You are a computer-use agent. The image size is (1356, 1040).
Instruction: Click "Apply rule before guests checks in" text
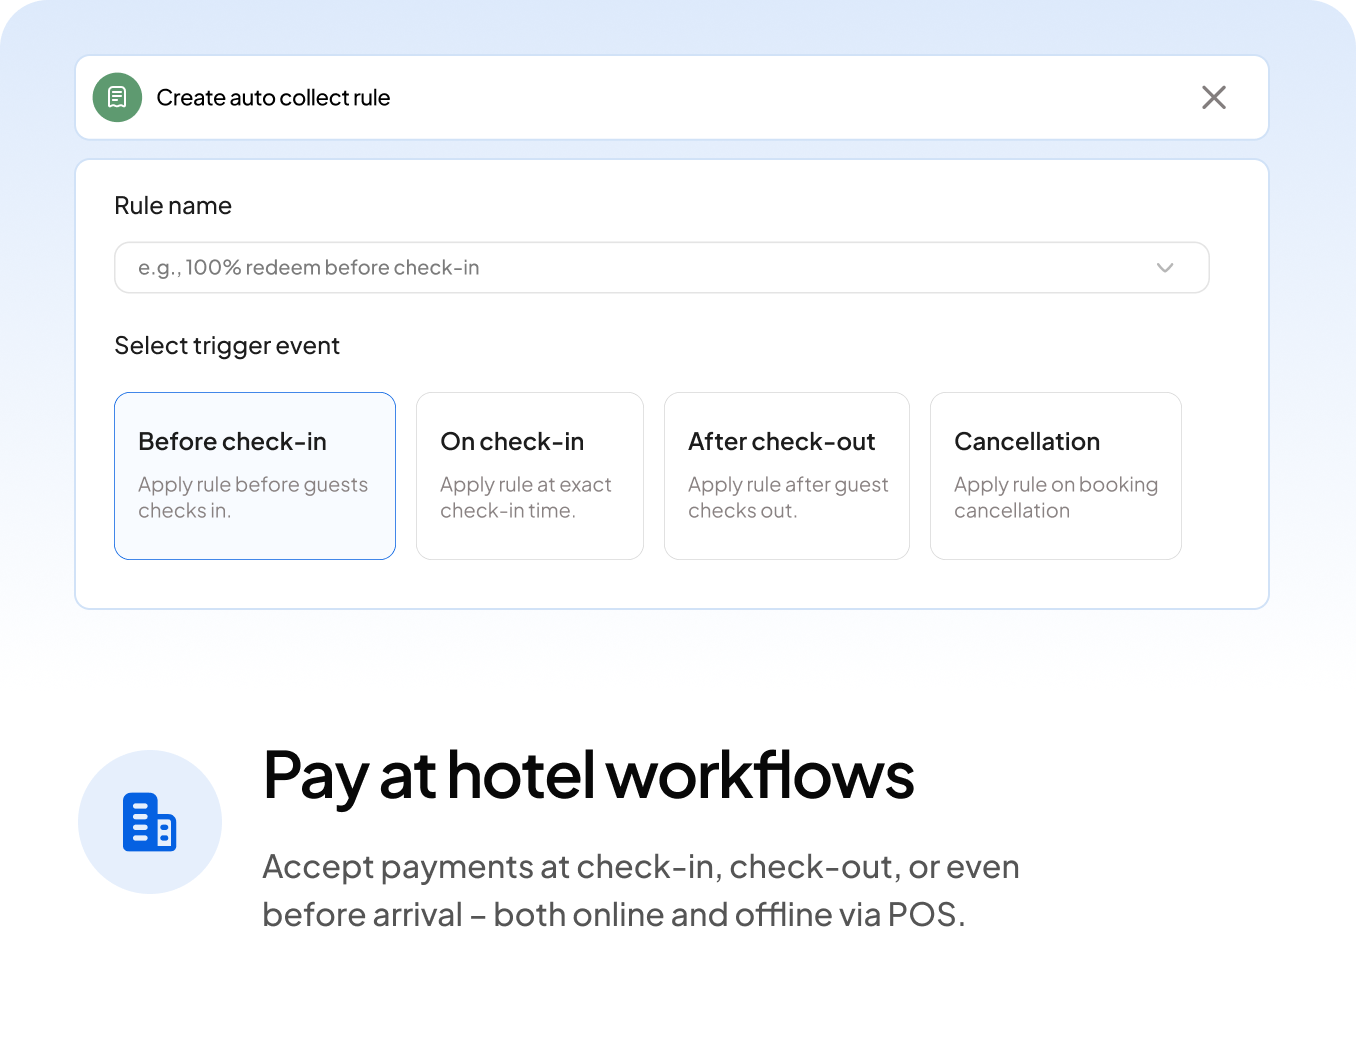253,497
